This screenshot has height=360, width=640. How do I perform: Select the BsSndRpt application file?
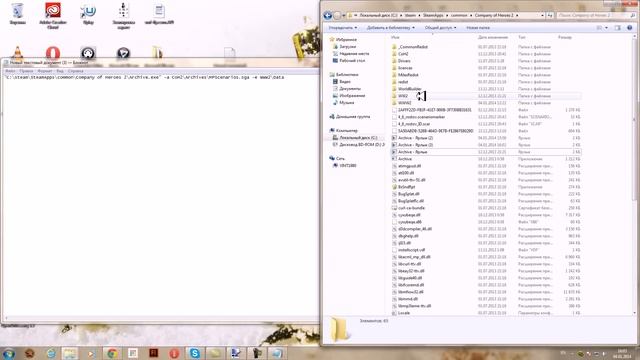tap(406, 187)
